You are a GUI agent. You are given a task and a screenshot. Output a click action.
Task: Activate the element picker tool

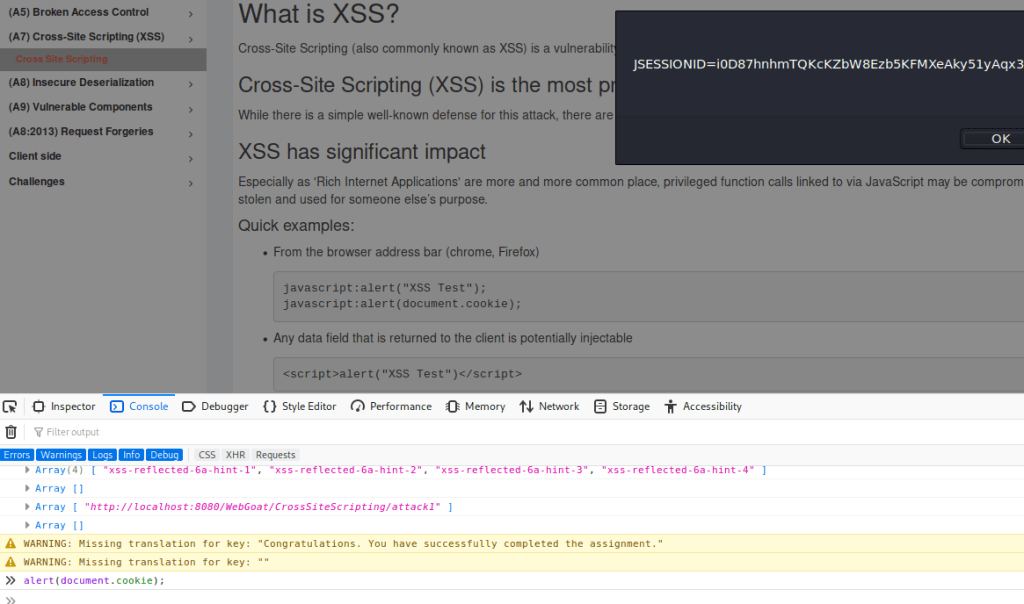[10, 407]
